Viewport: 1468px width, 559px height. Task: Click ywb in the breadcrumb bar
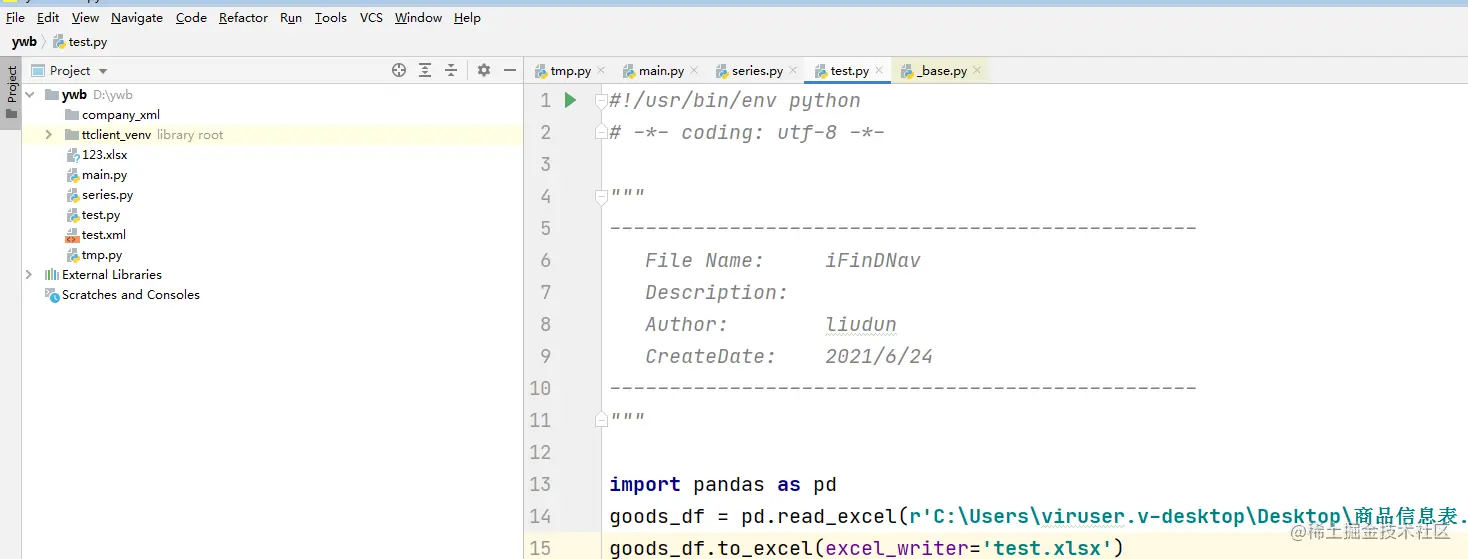pos(24,42)
